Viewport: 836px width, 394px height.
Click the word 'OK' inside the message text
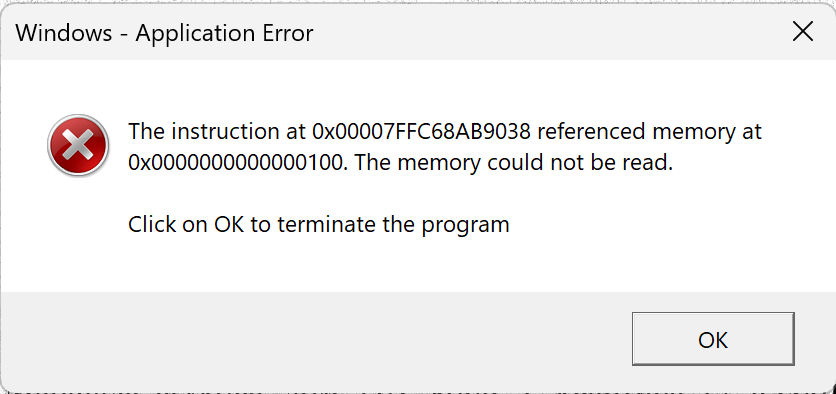(x=229, y=224)
